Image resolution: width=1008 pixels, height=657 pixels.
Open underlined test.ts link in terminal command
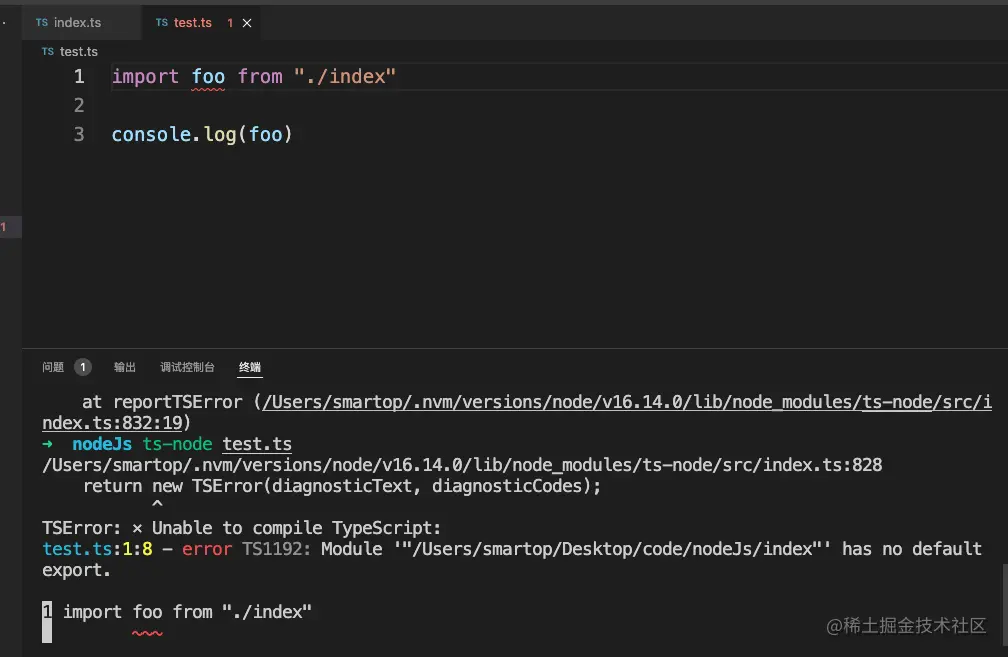pyautogui.click(x=257, y=444)
